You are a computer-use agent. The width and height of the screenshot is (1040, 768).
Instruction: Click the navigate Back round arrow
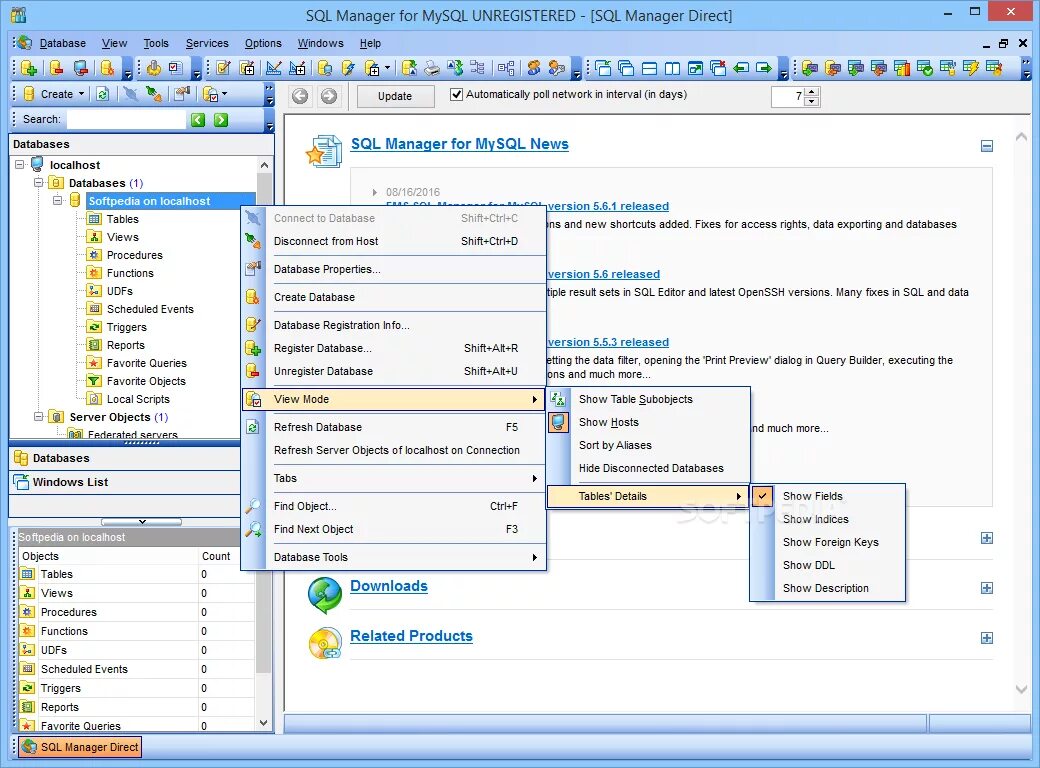point(300,96)
